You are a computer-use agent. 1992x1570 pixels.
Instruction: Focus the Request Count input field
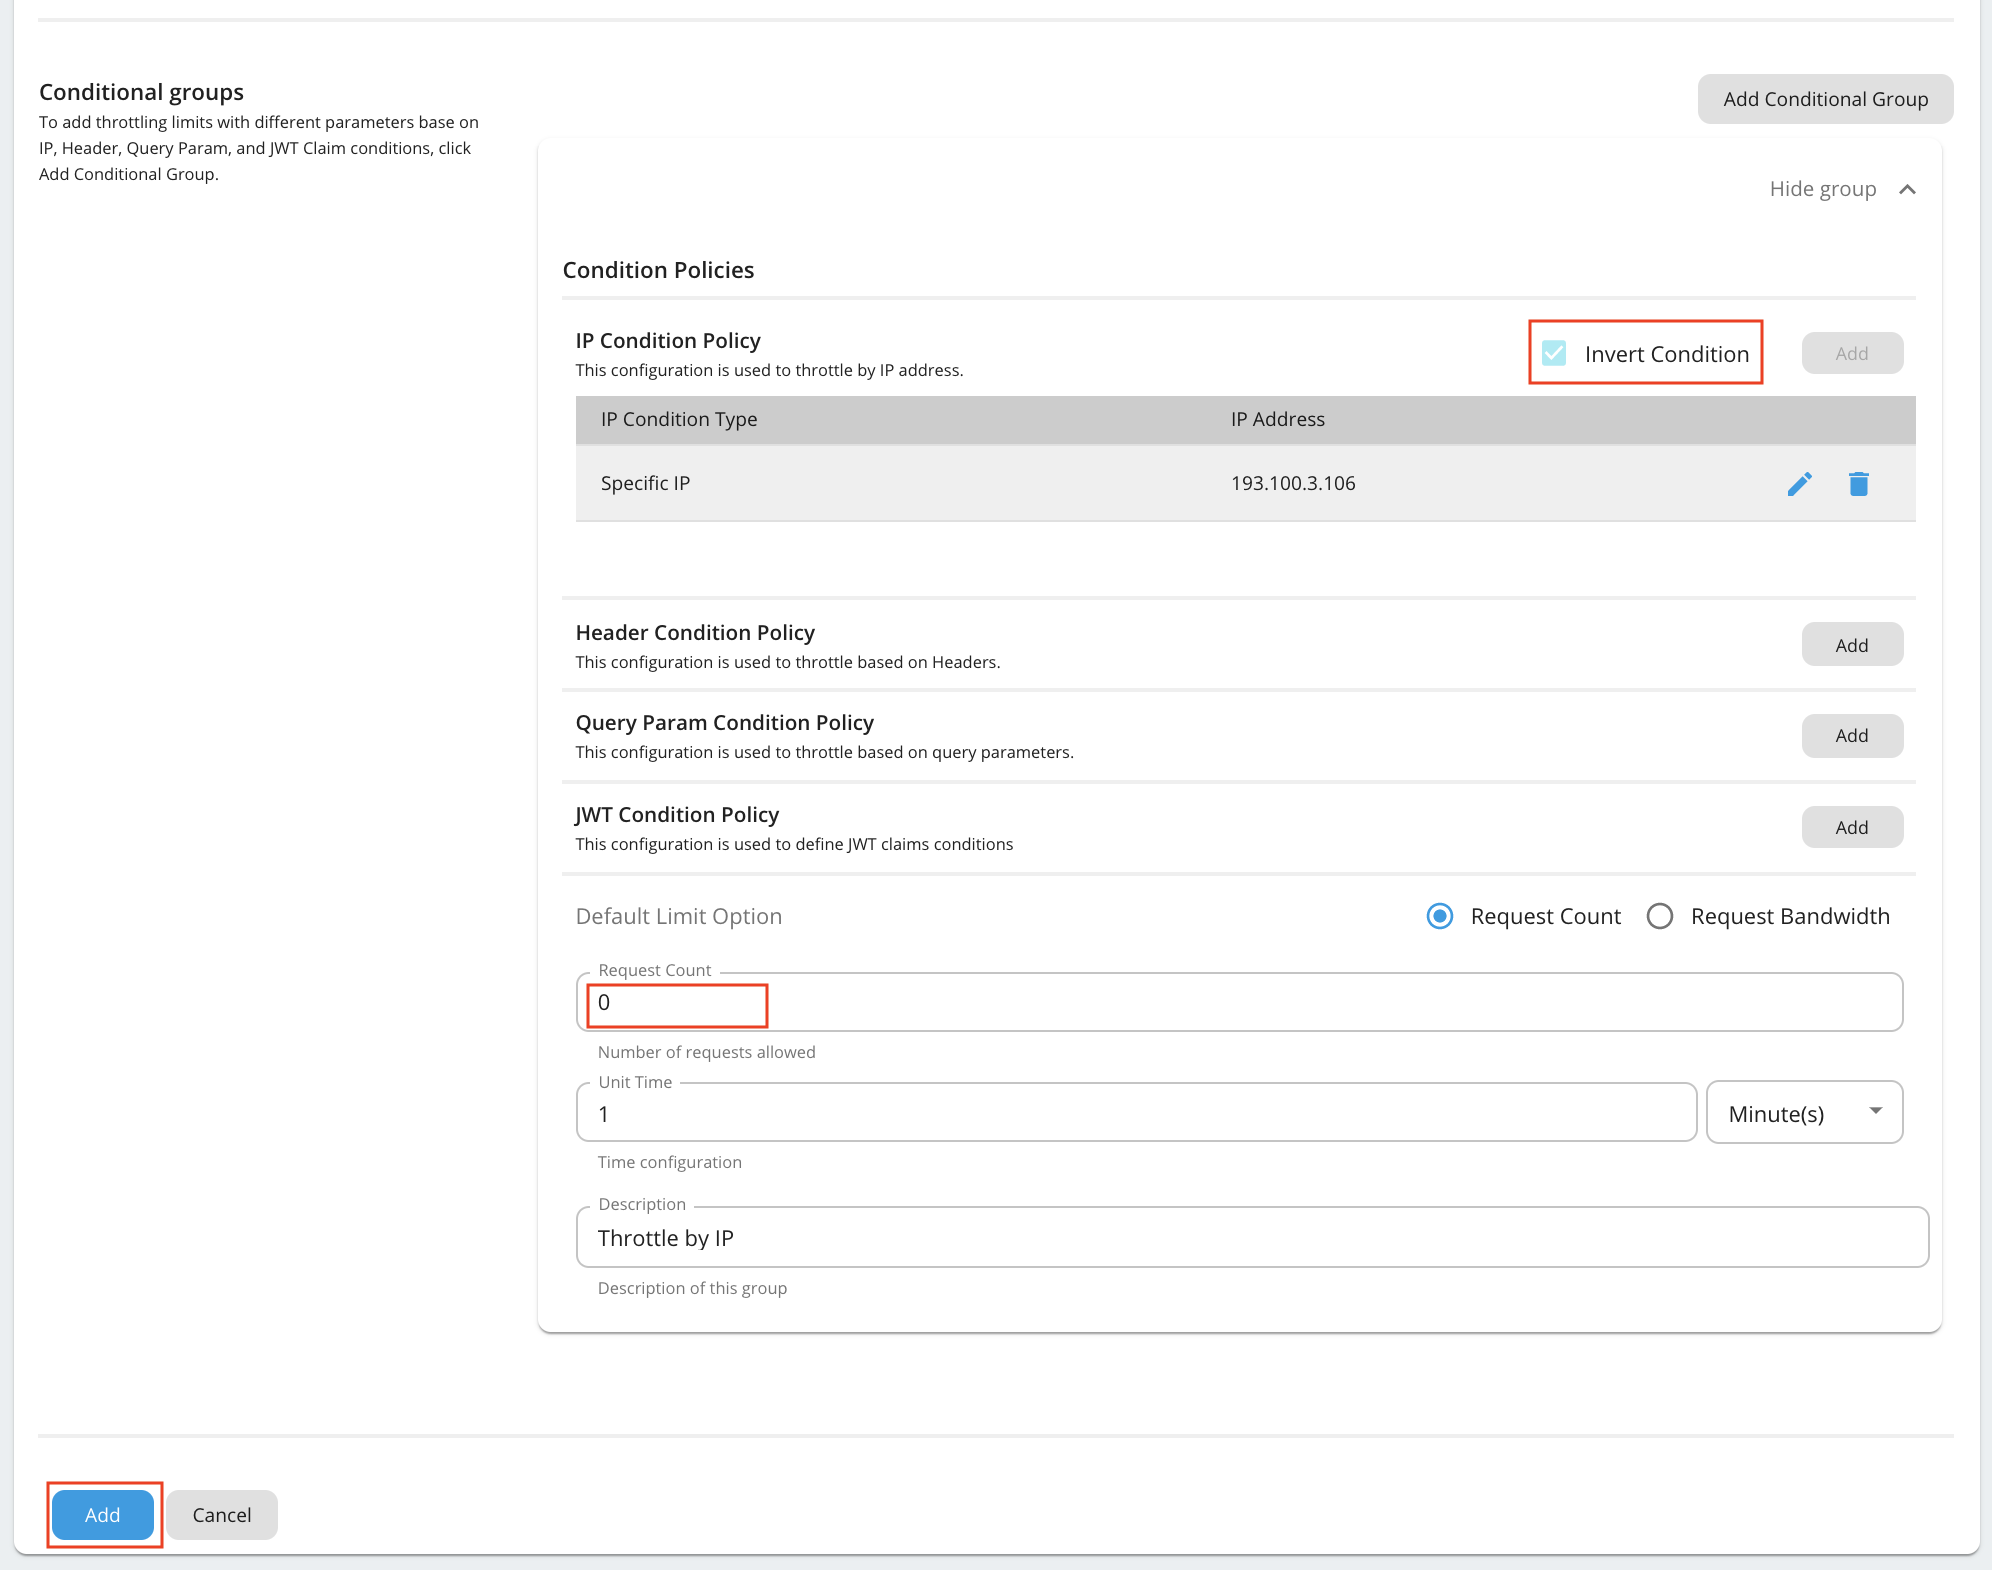tap(1238, 1003)
